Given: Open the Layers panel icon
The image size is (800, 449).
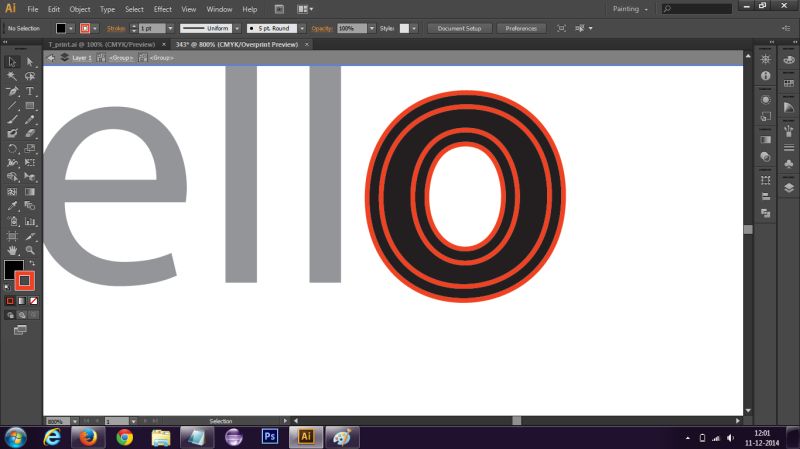Looking at the screenshot, I should (789, 188).
